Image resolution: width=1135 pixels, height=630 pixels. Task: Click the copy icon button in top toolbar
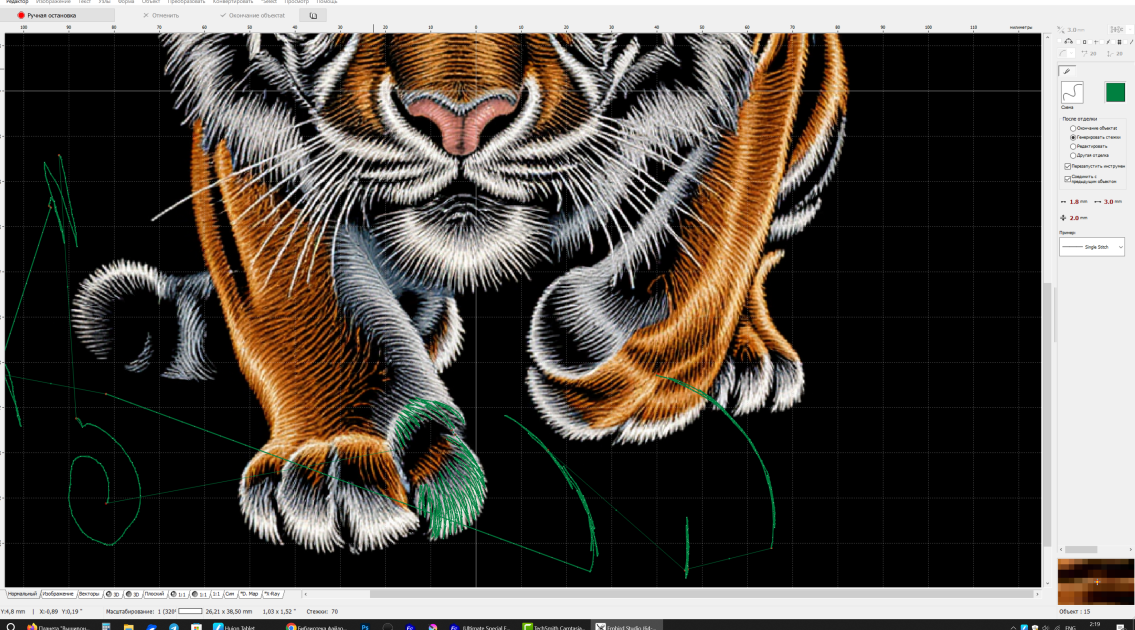313,15
